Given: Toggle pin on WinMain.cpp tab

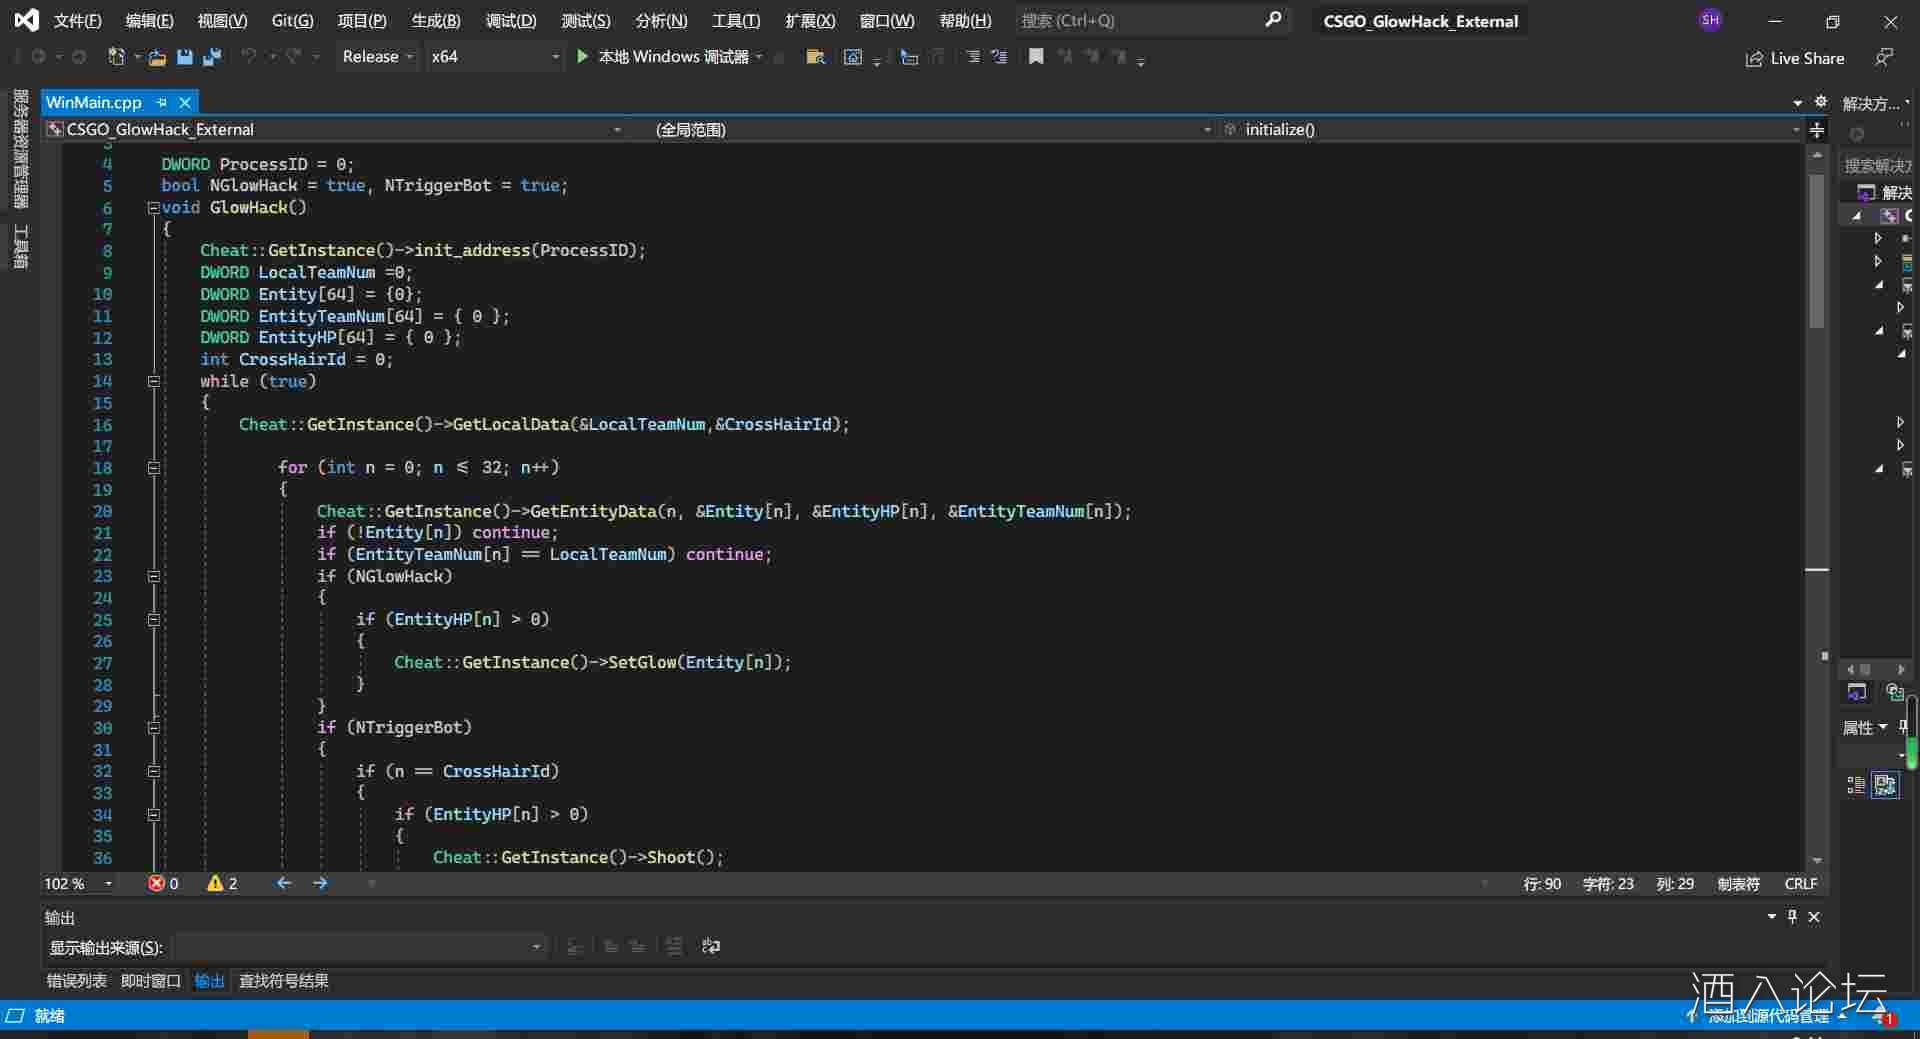Looking at the screenshot, I should click(162, 102).
